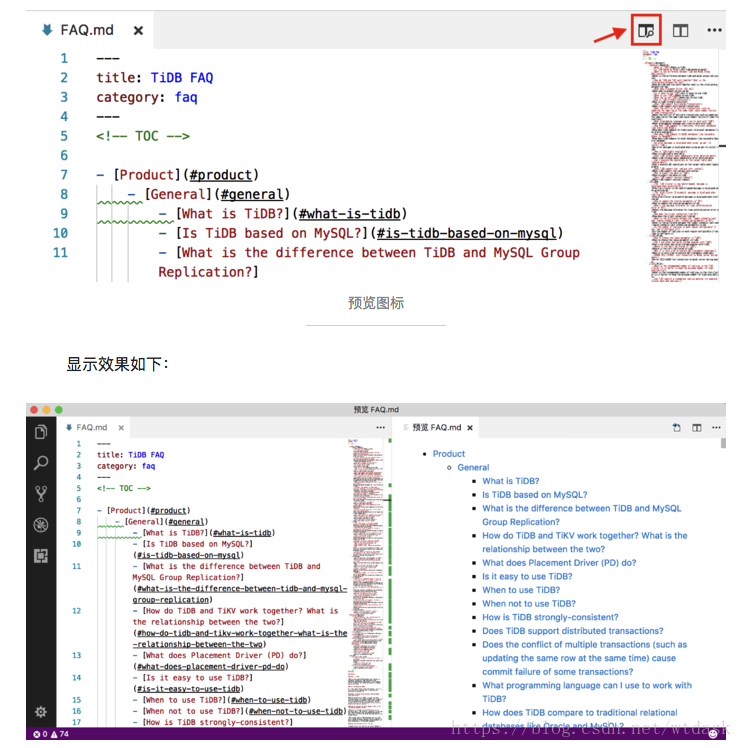Open 'When to use TiDB?' preview link

point(521,590)
